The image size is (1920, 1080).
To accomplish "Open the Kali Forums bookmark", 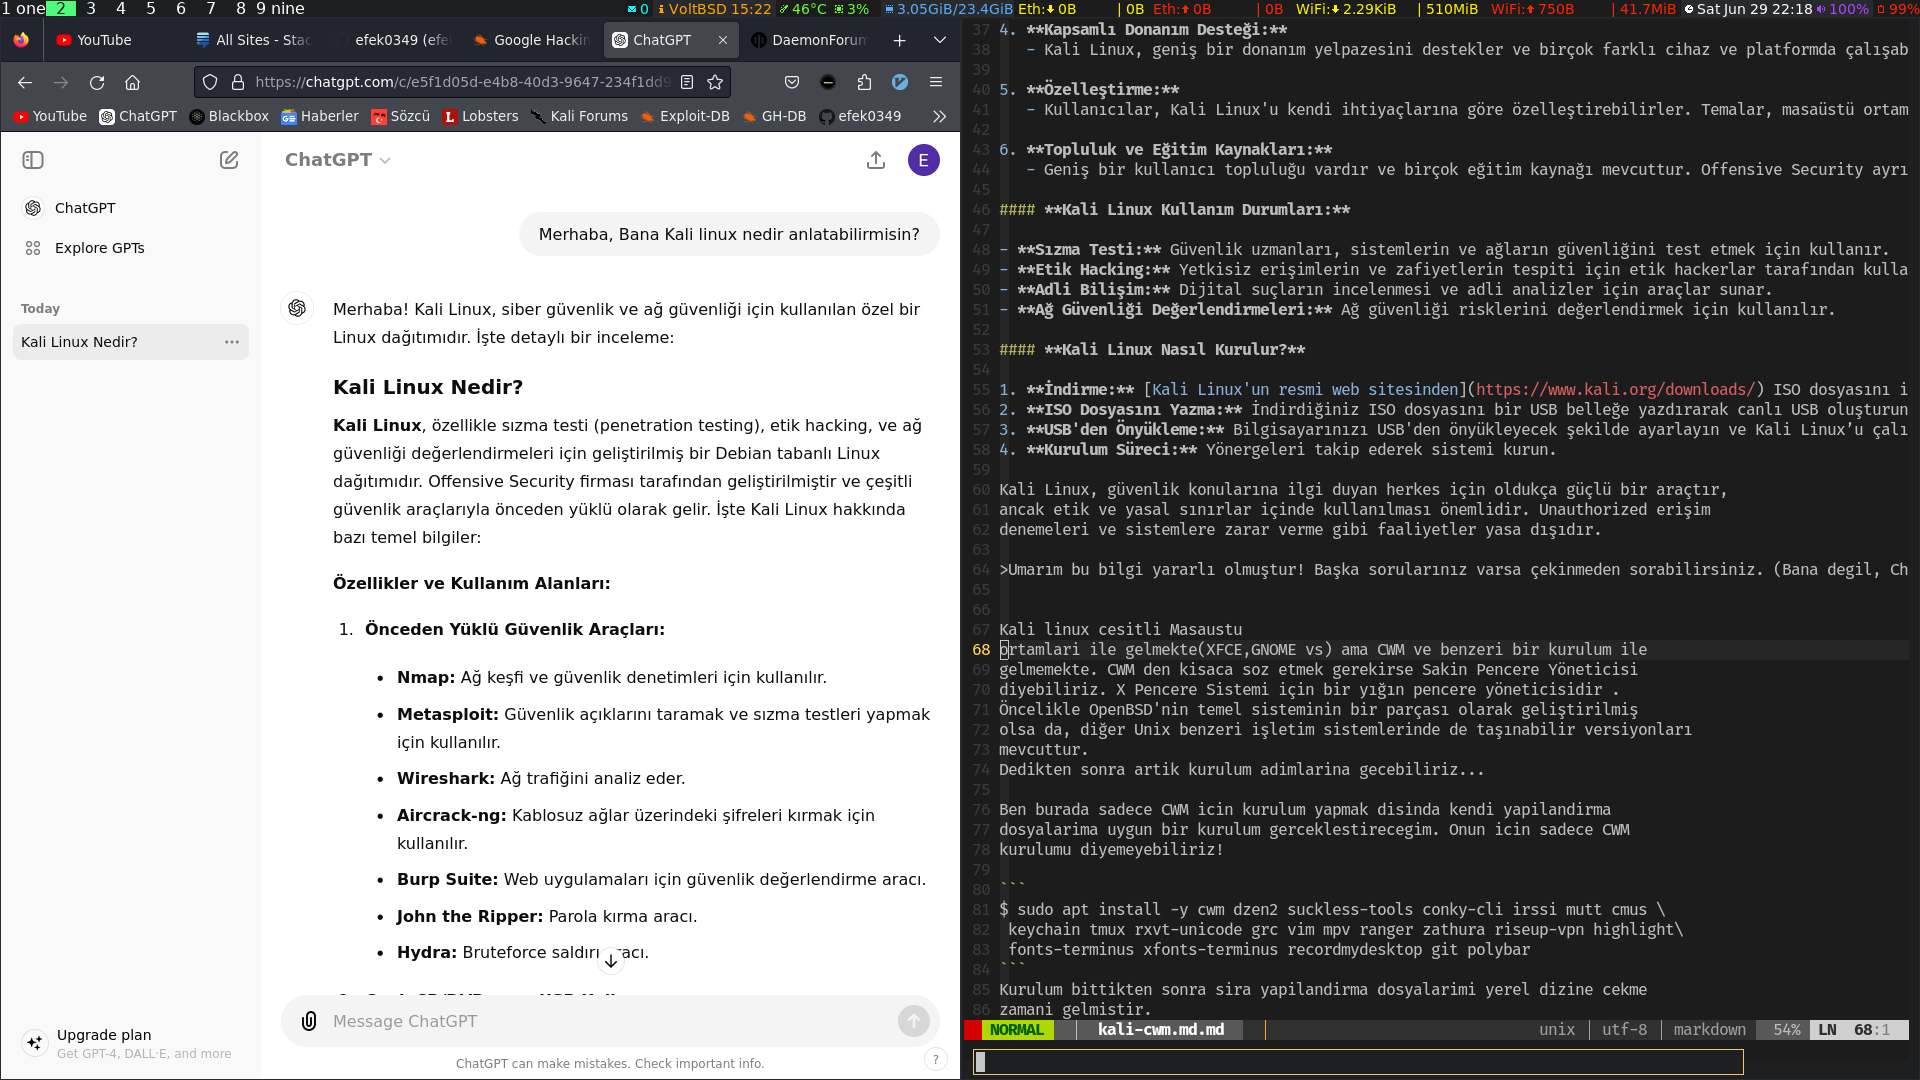I will pos(579,116).
